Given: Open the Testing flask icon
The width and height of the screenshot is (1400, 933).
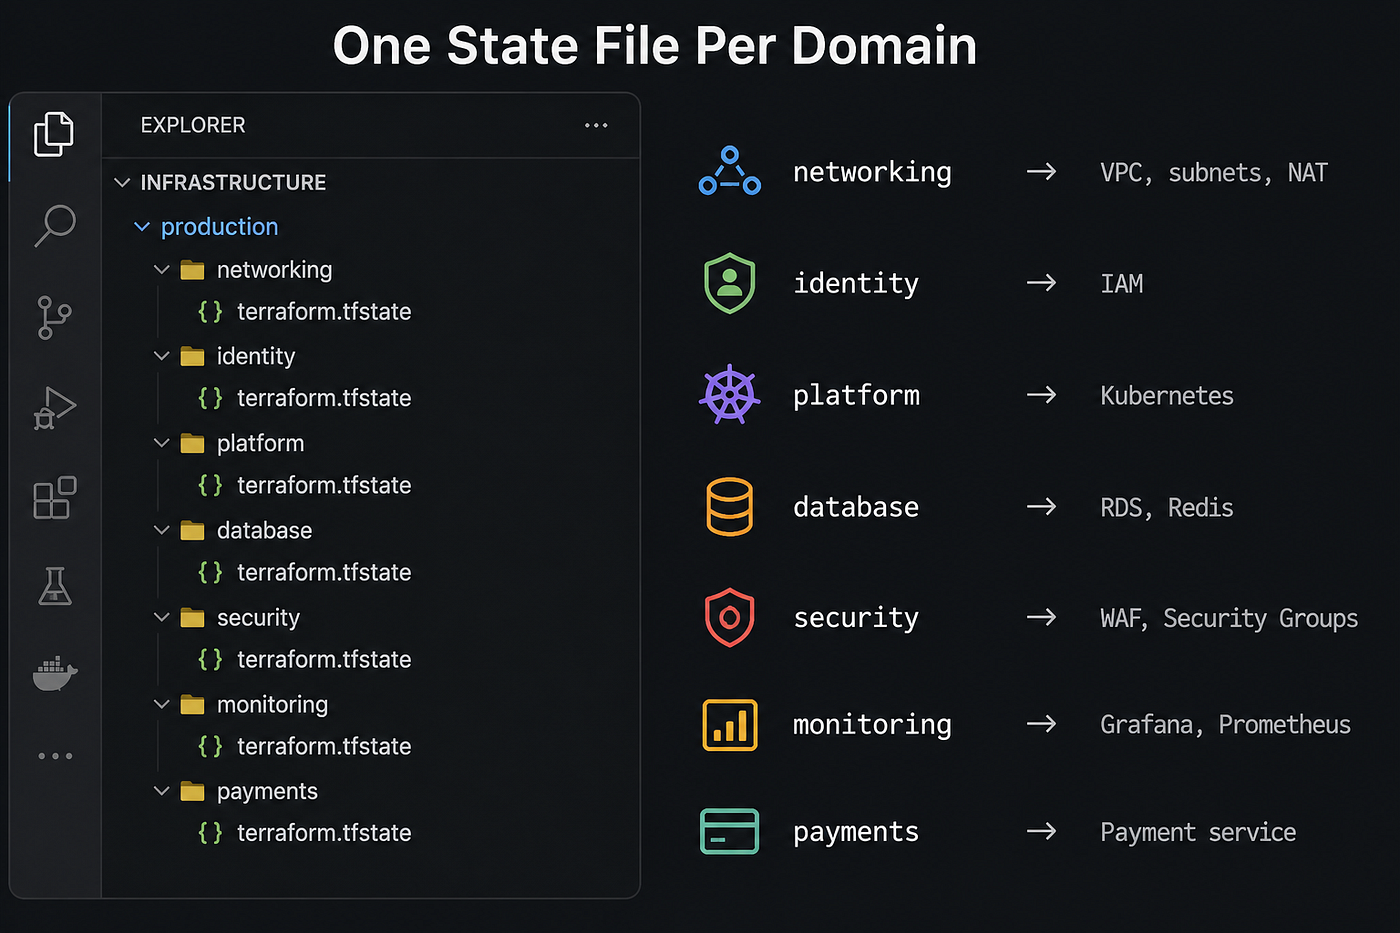Looking at the screenshot, I should [x=54, y=586].
